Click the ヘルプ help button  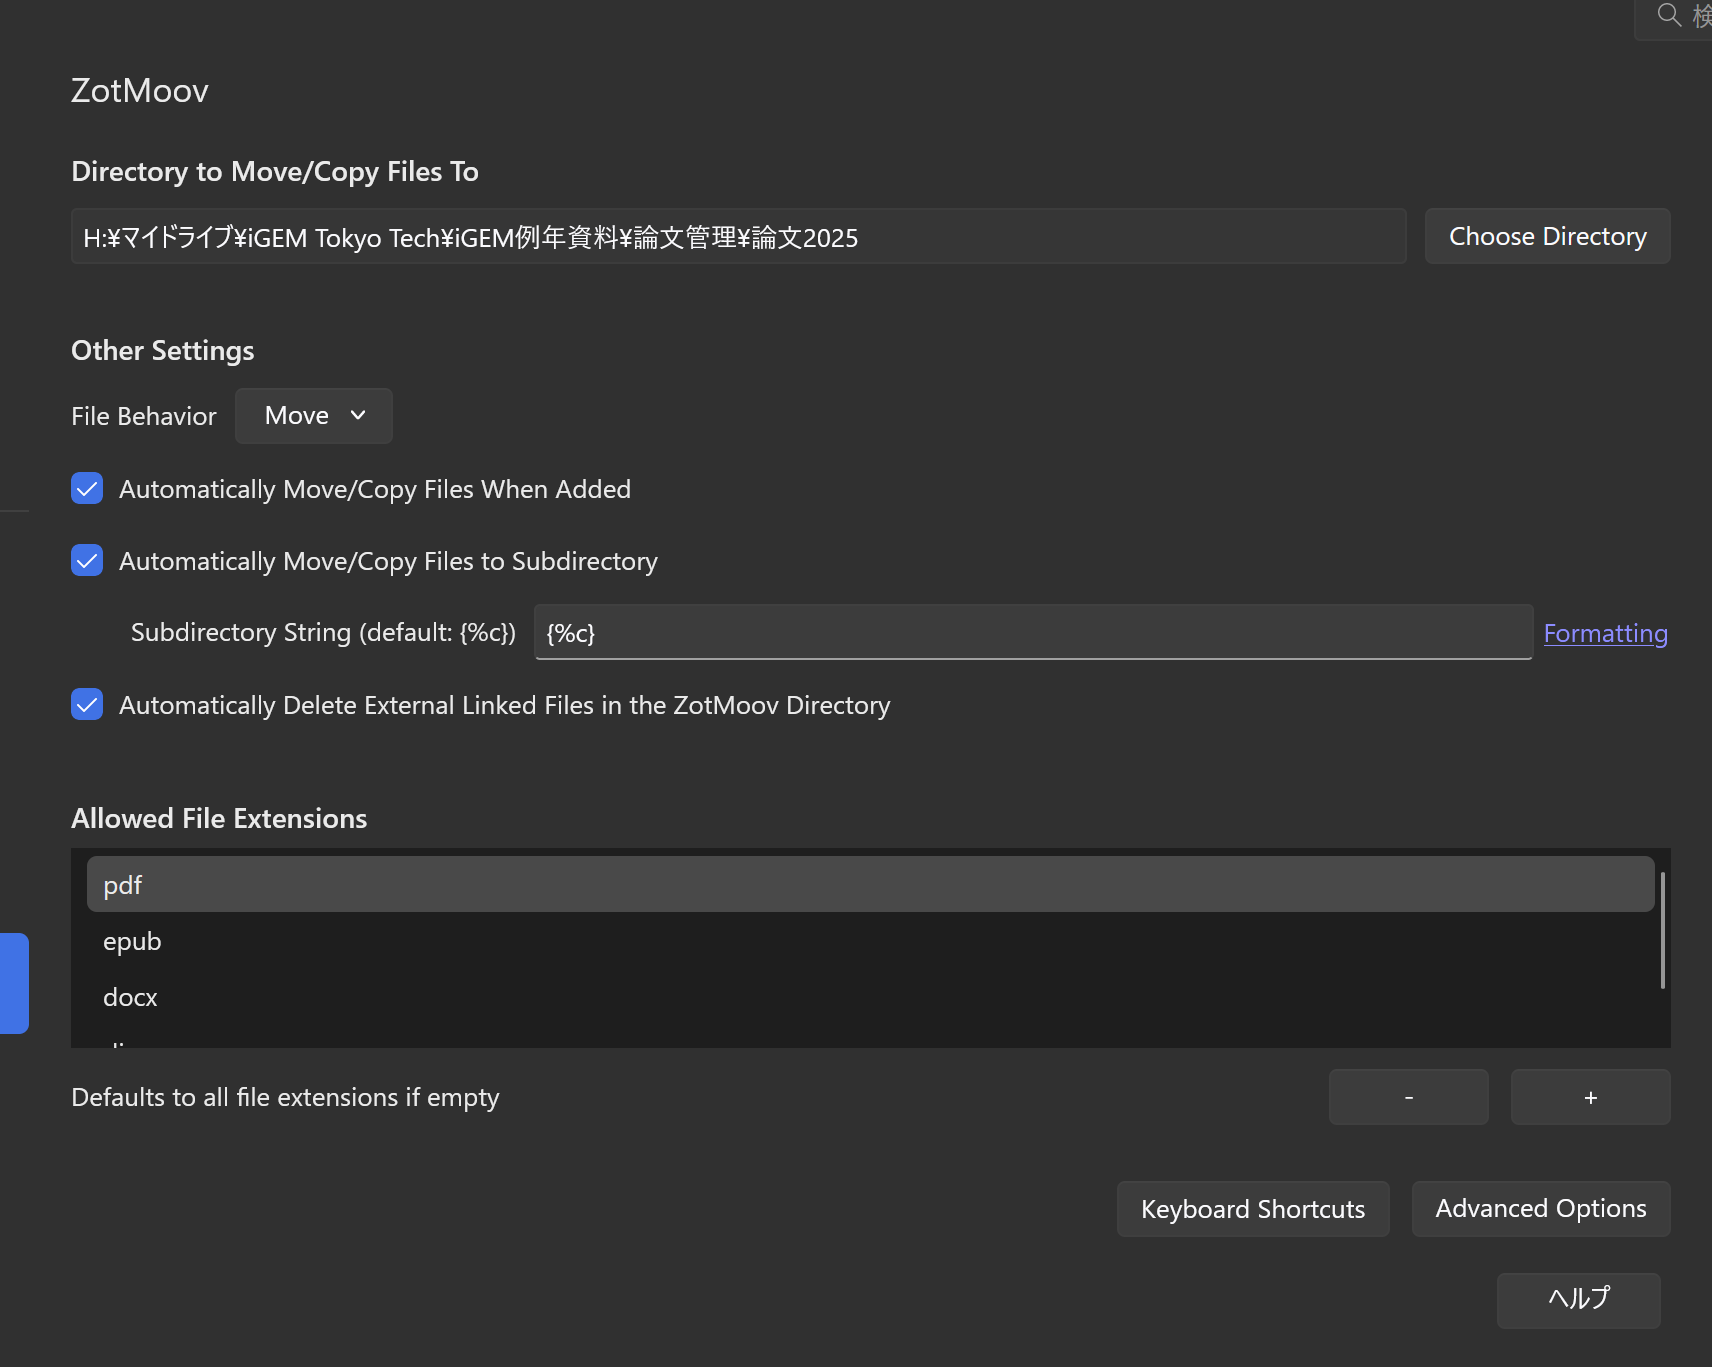[1578, 1300]
